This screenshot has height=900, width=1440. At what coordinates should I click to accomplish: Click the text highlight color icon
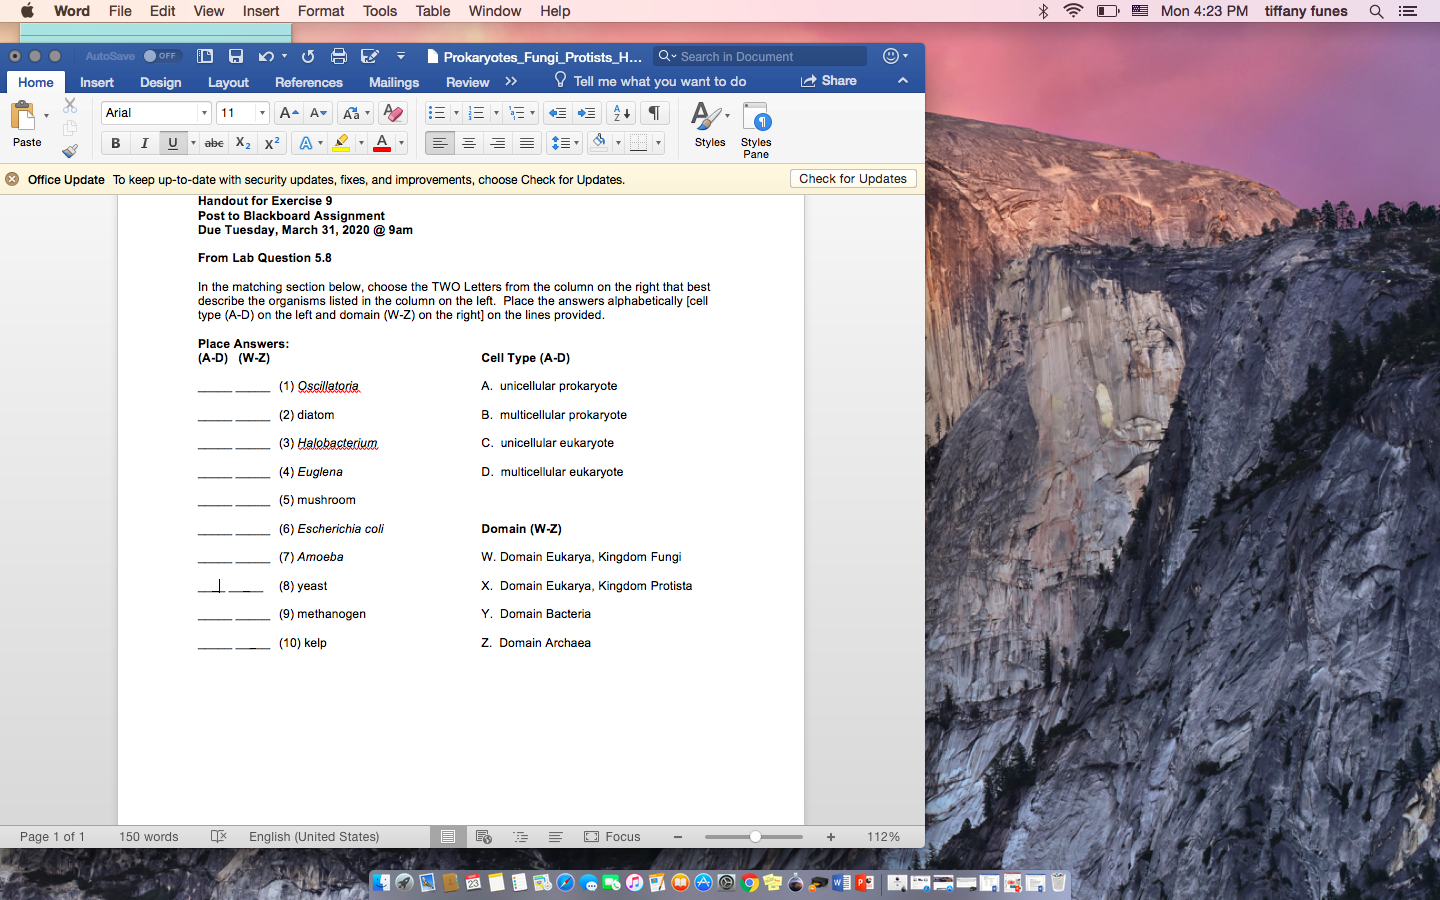tap(342, 142)
